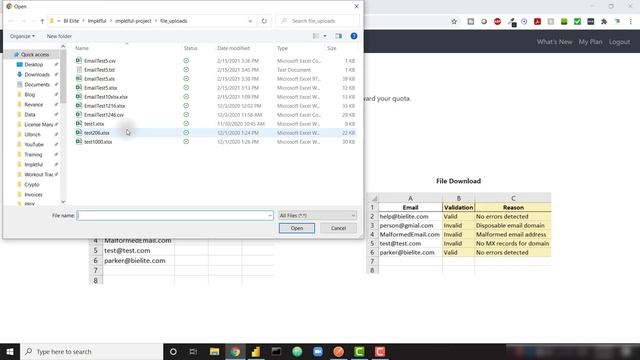
Task: Click the change view icon in Open dialog
Action: [316, 36]
